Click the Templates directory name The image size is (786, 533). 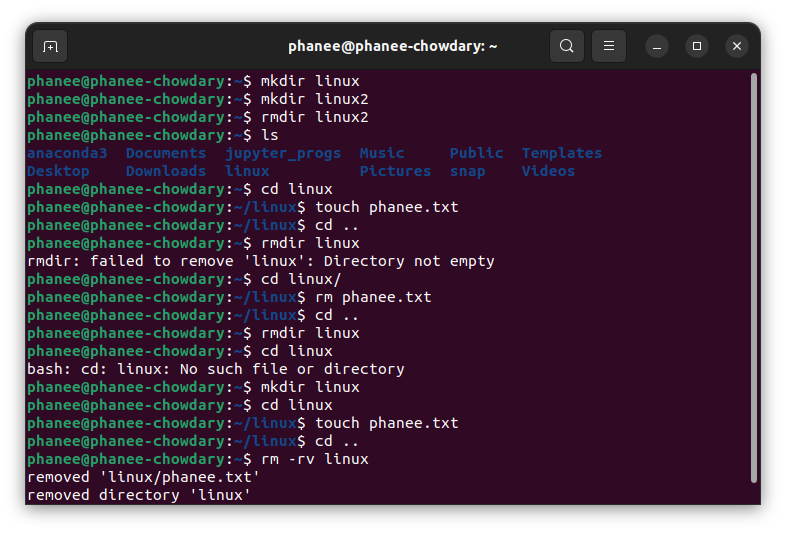click(562, 153)
